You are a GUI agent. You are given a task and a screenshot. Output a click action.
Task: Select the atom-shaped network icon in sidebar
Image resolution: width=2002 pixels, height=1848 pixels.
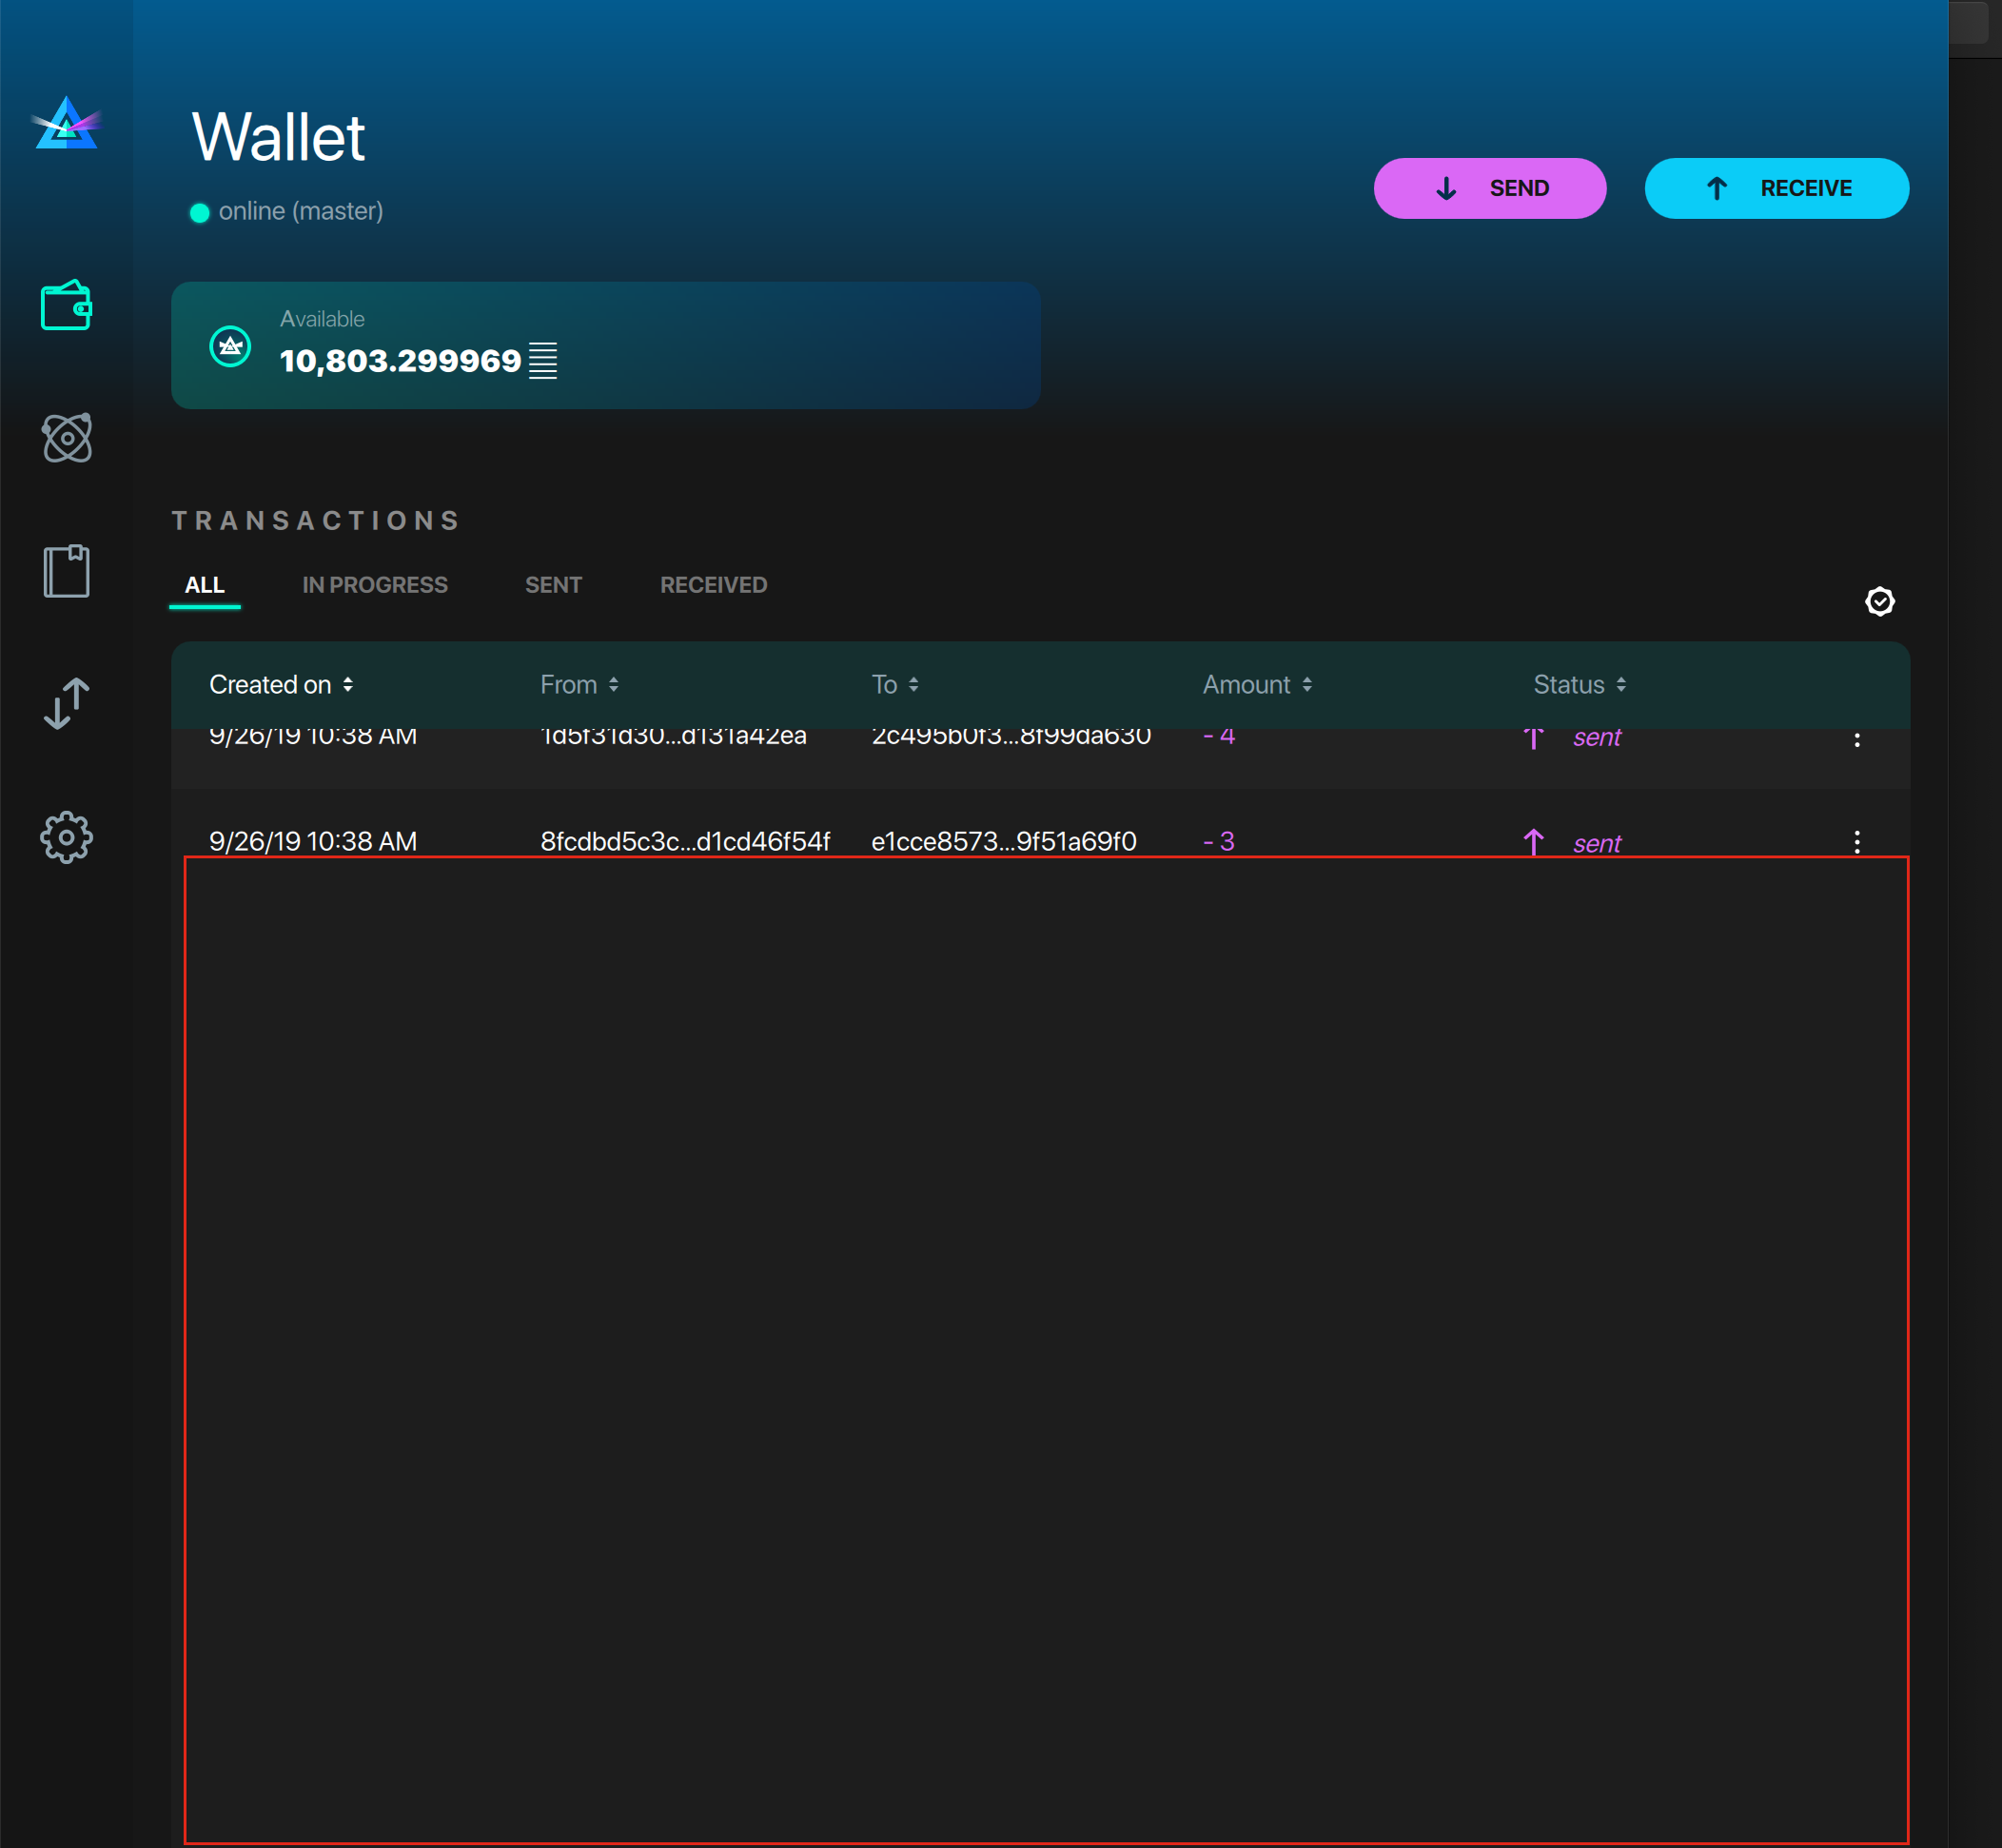coord(66,437)
